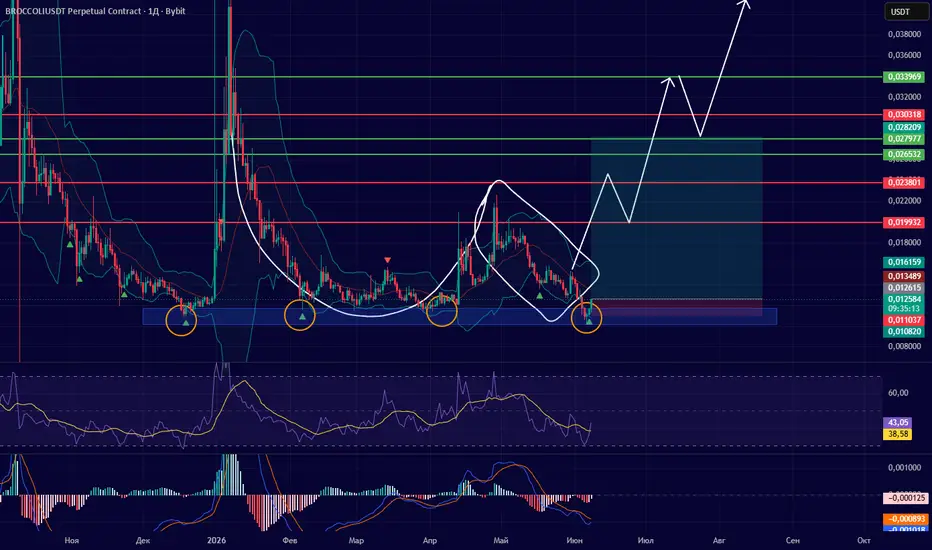Click the Фев month on time axis
This screenshot has height=550, width=932.
tap(289, 540)
